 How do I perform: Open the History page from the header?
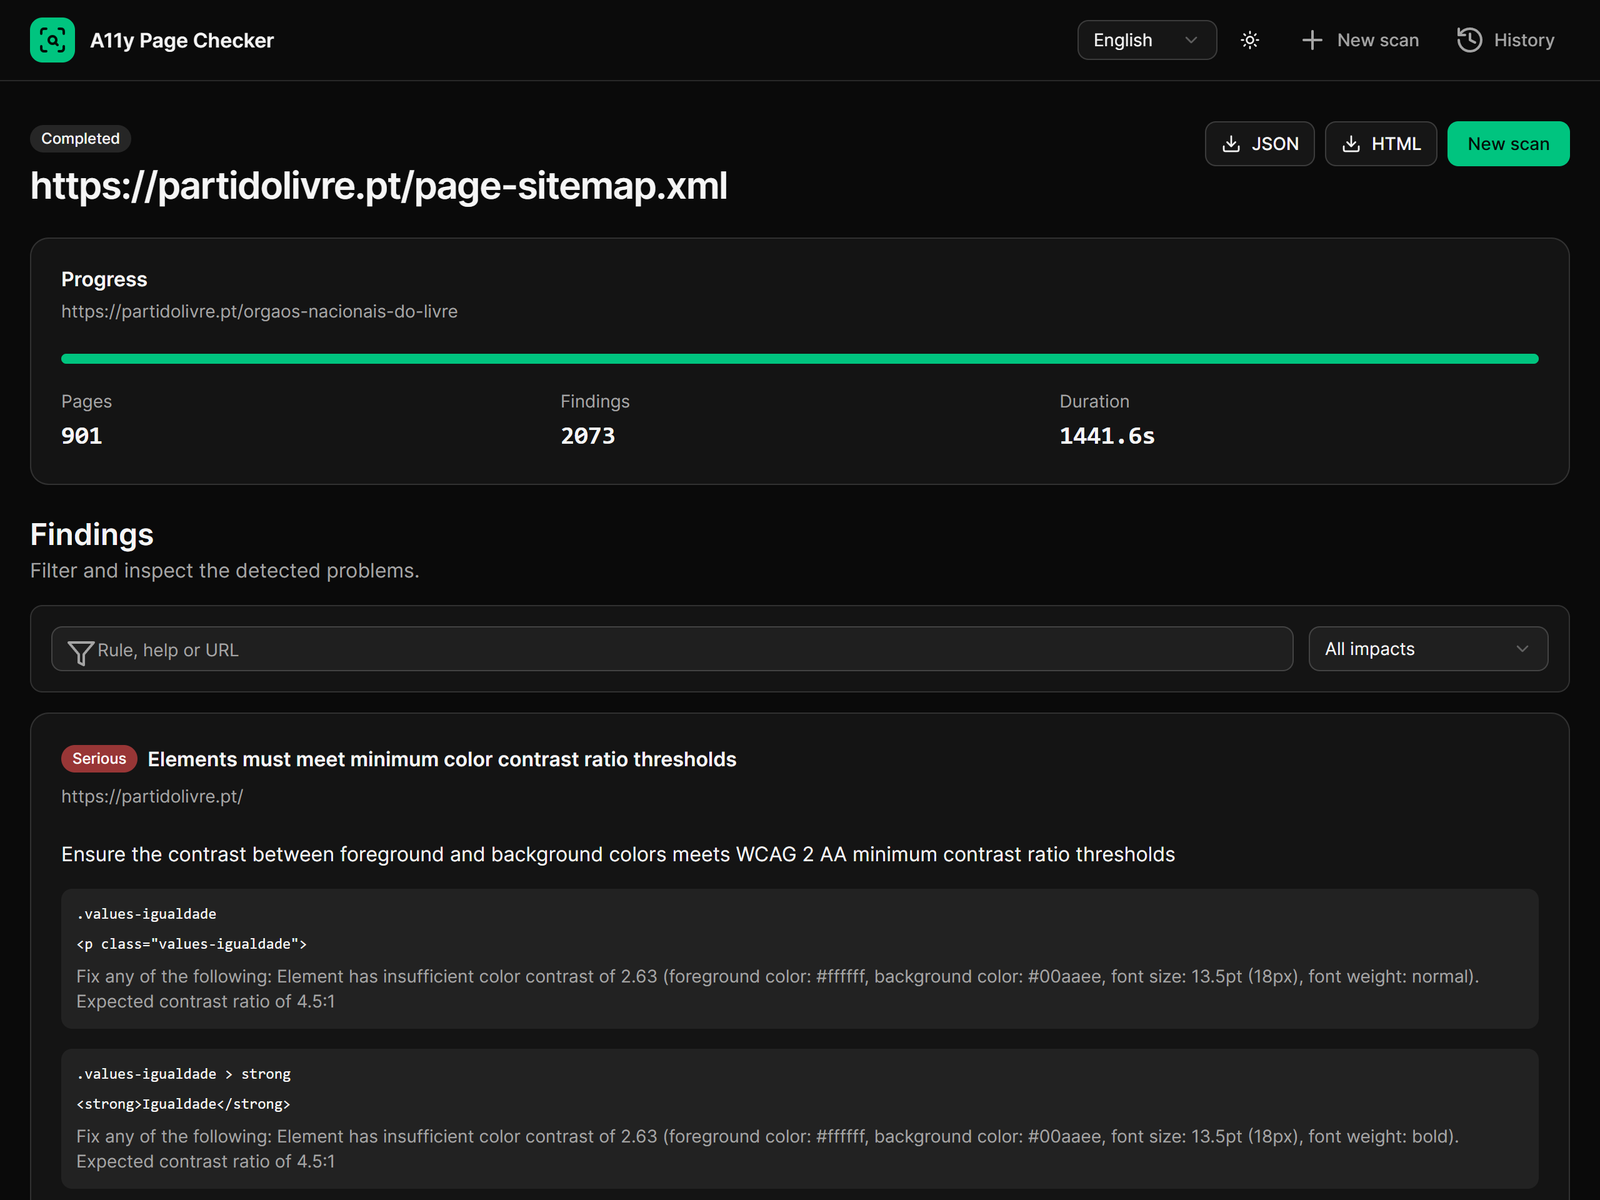pyautogui.click(x=1506, y=40)
